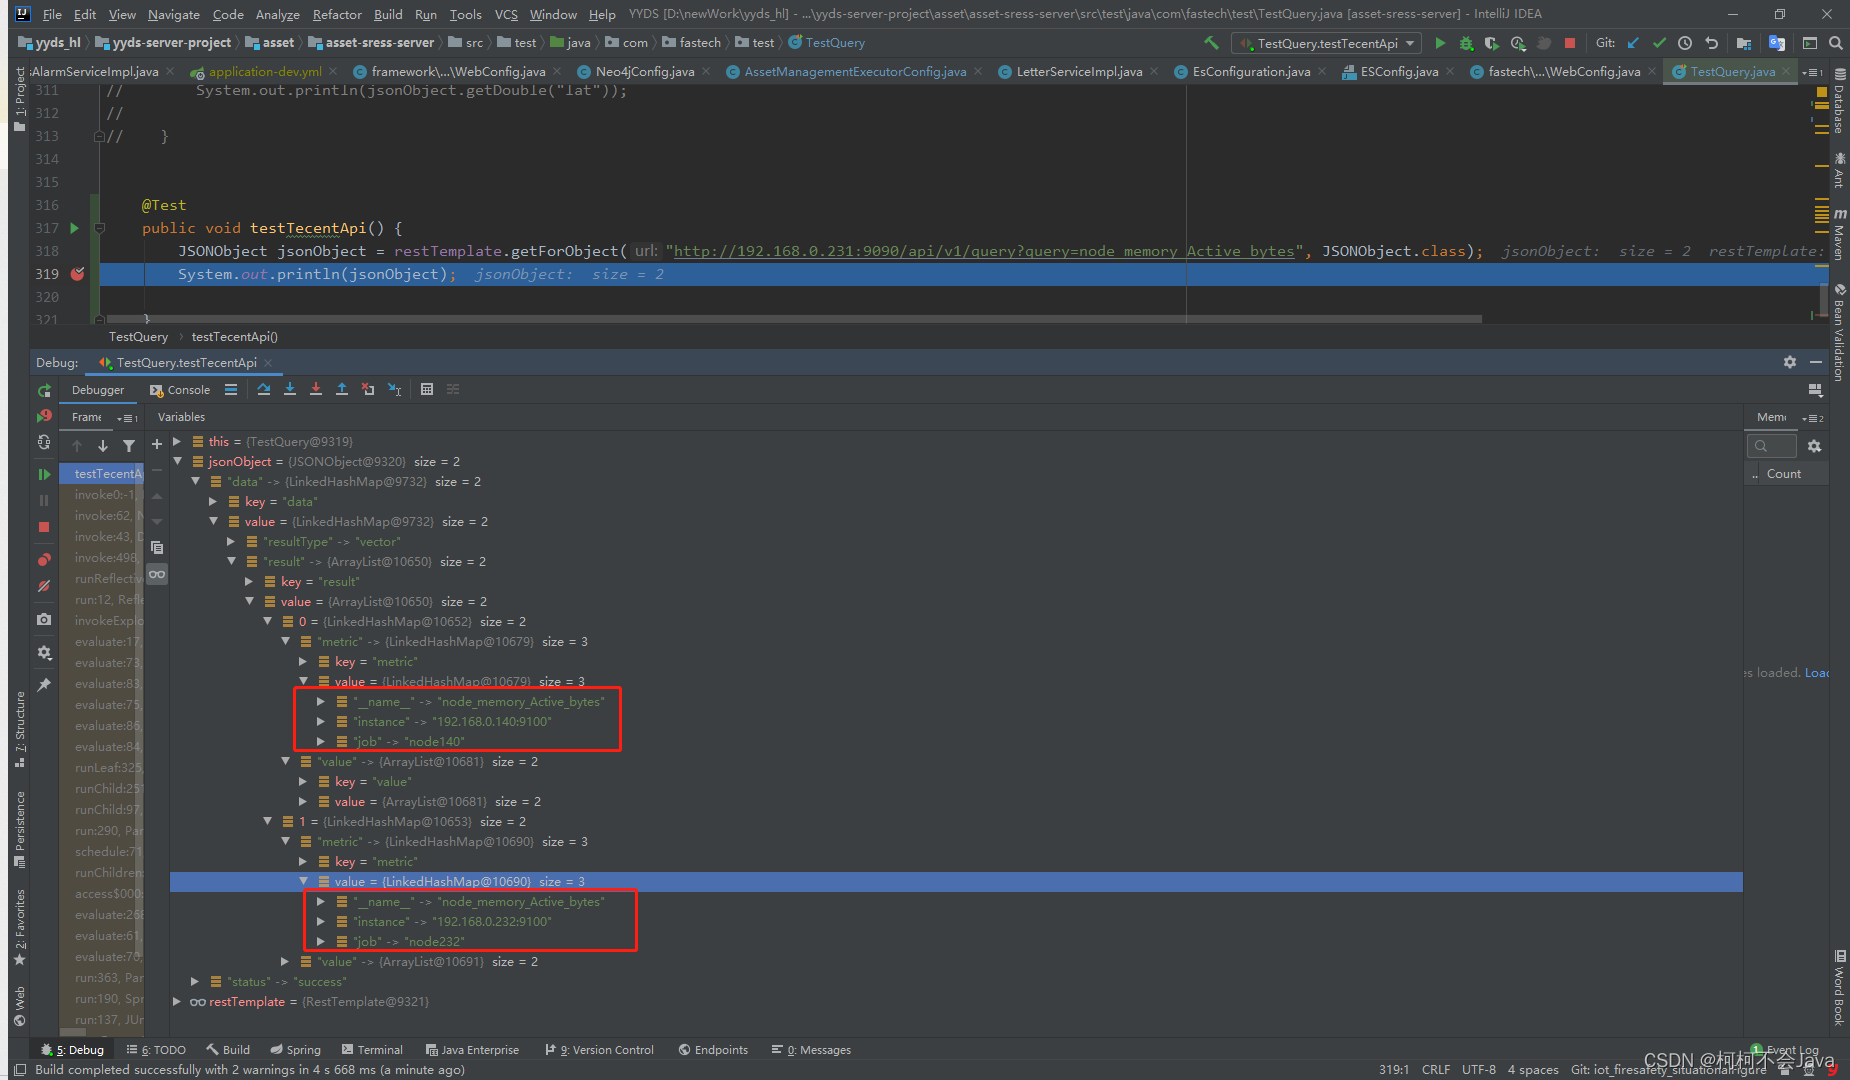Click Rerun TestQuery icon in the debug sidebar
The image size is (1850, 1080).
coord(44,390)
